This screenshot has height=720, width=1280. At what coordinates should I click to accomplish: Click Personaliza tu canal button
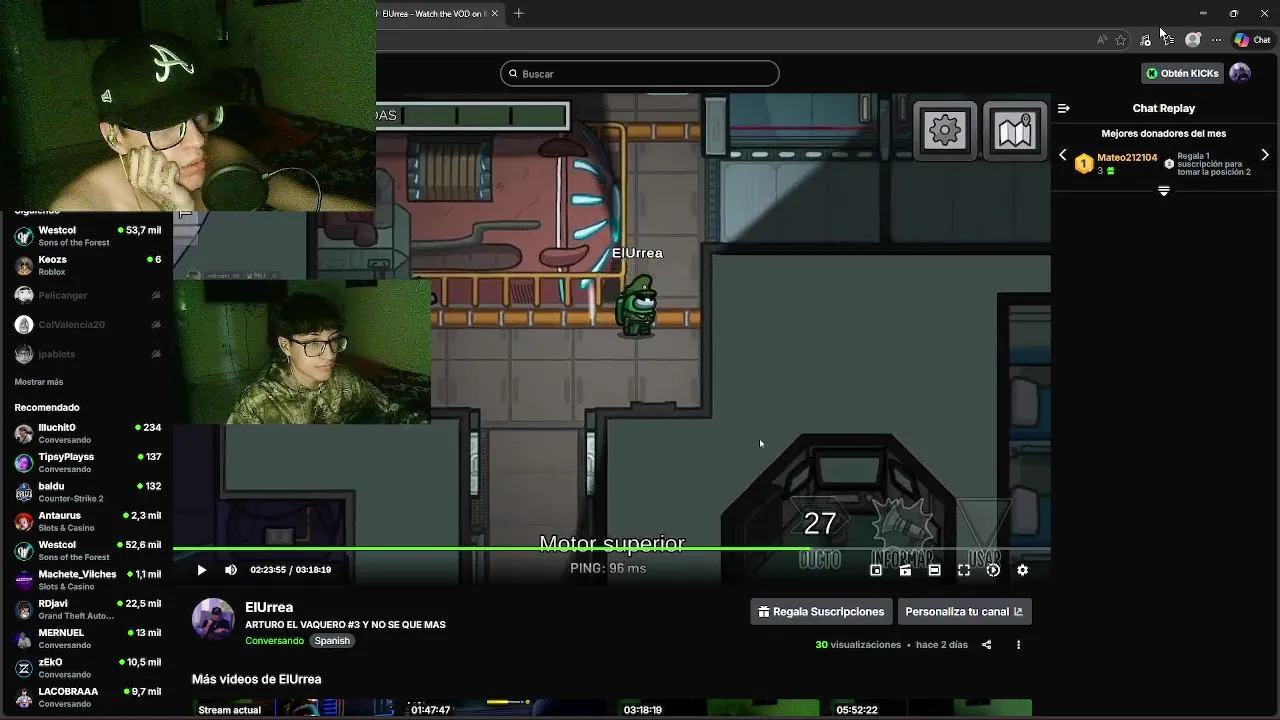tap(964, 612)
